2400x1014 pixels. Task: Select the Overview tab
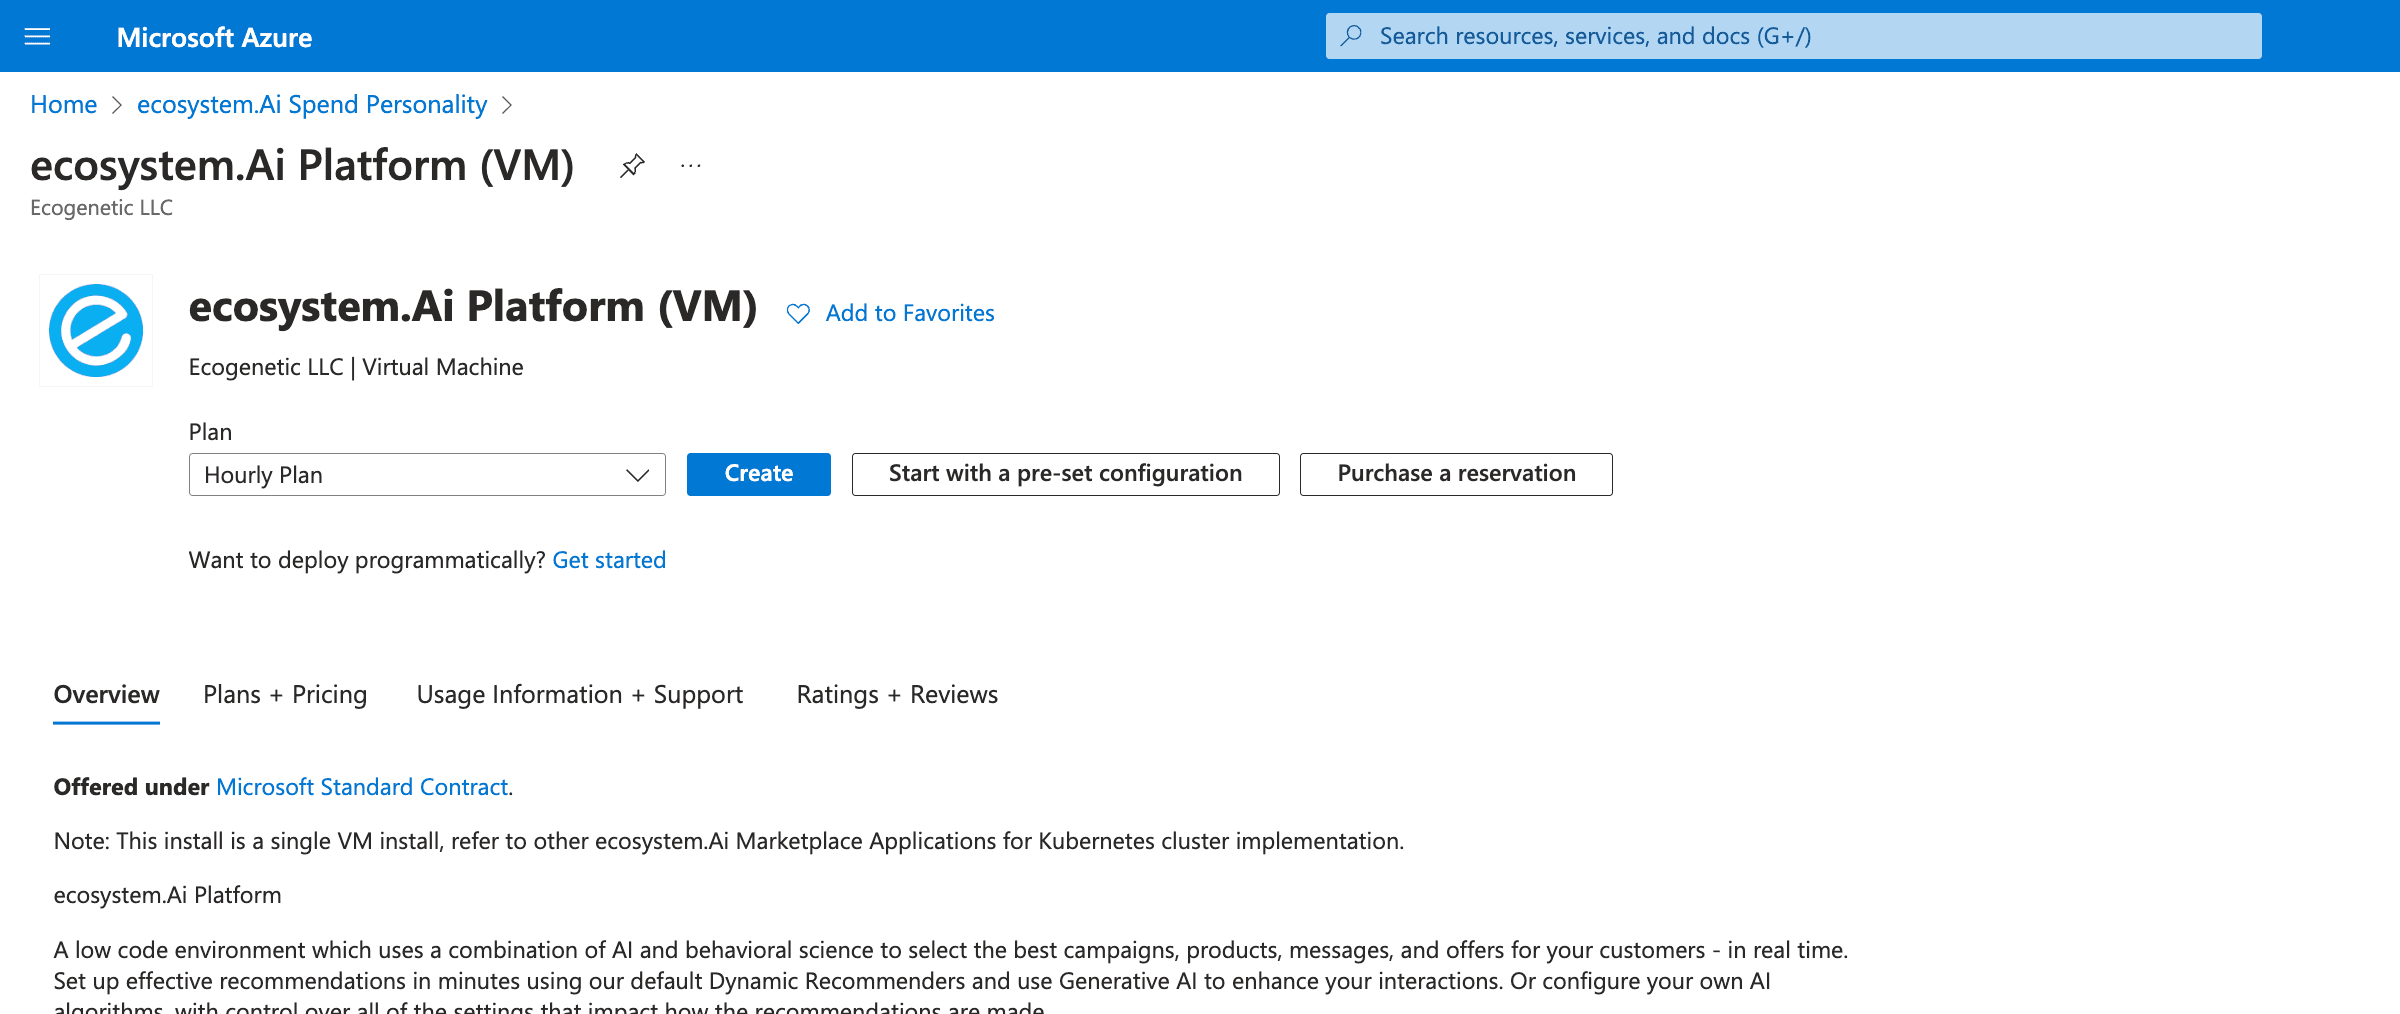coord(106,694)
